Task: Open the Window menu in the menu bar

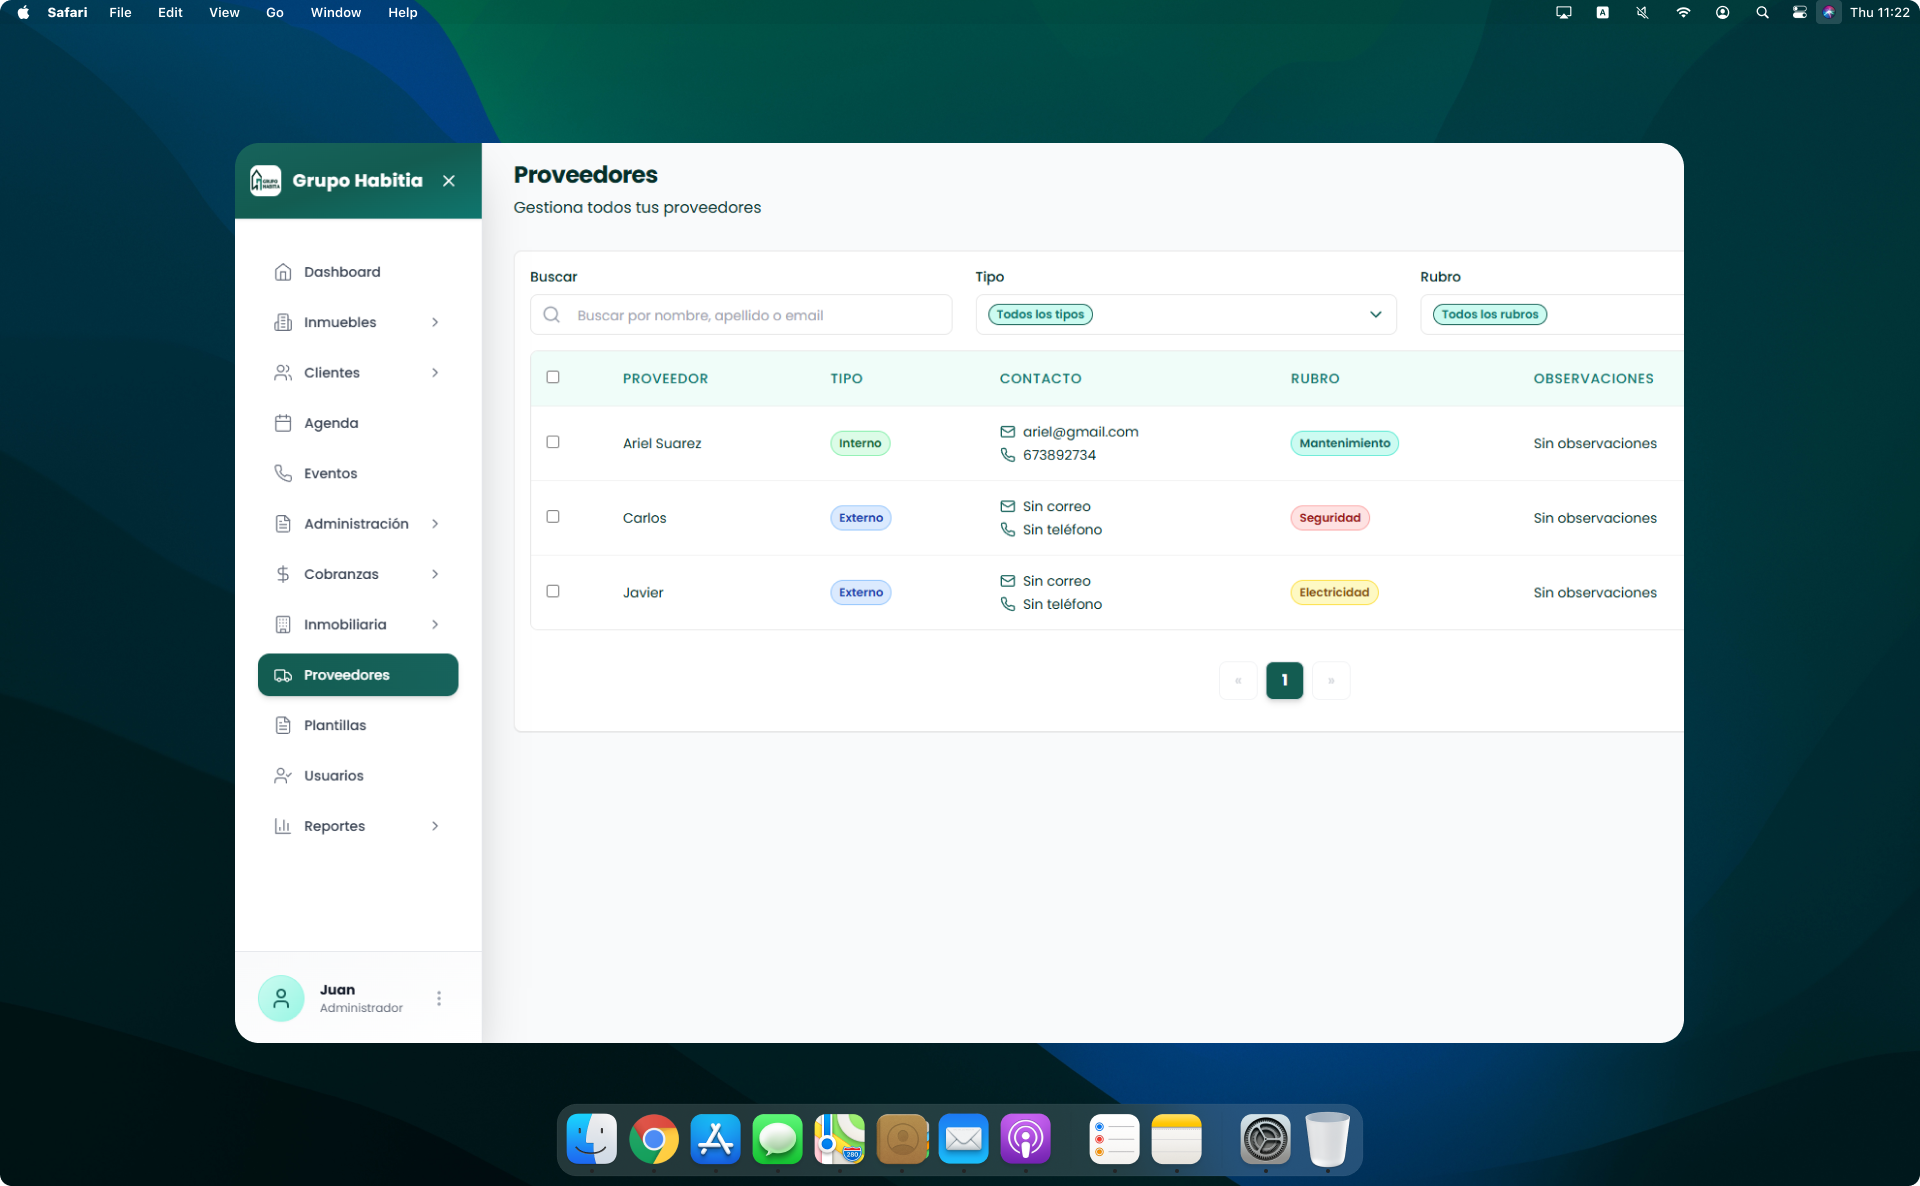Action: point(335,12)
